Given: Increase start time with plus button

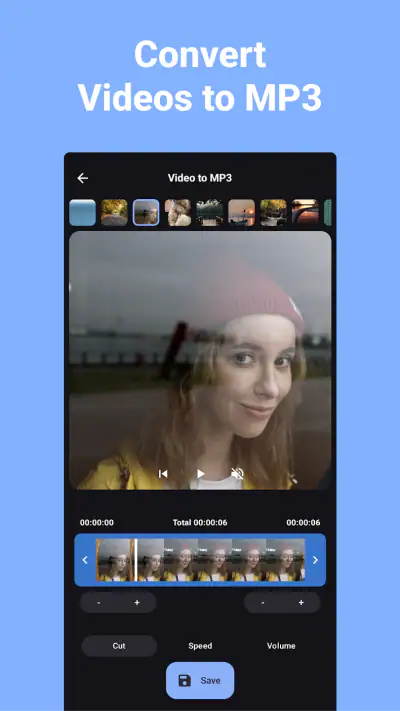Looking at the screenshot, I should 137,603.
